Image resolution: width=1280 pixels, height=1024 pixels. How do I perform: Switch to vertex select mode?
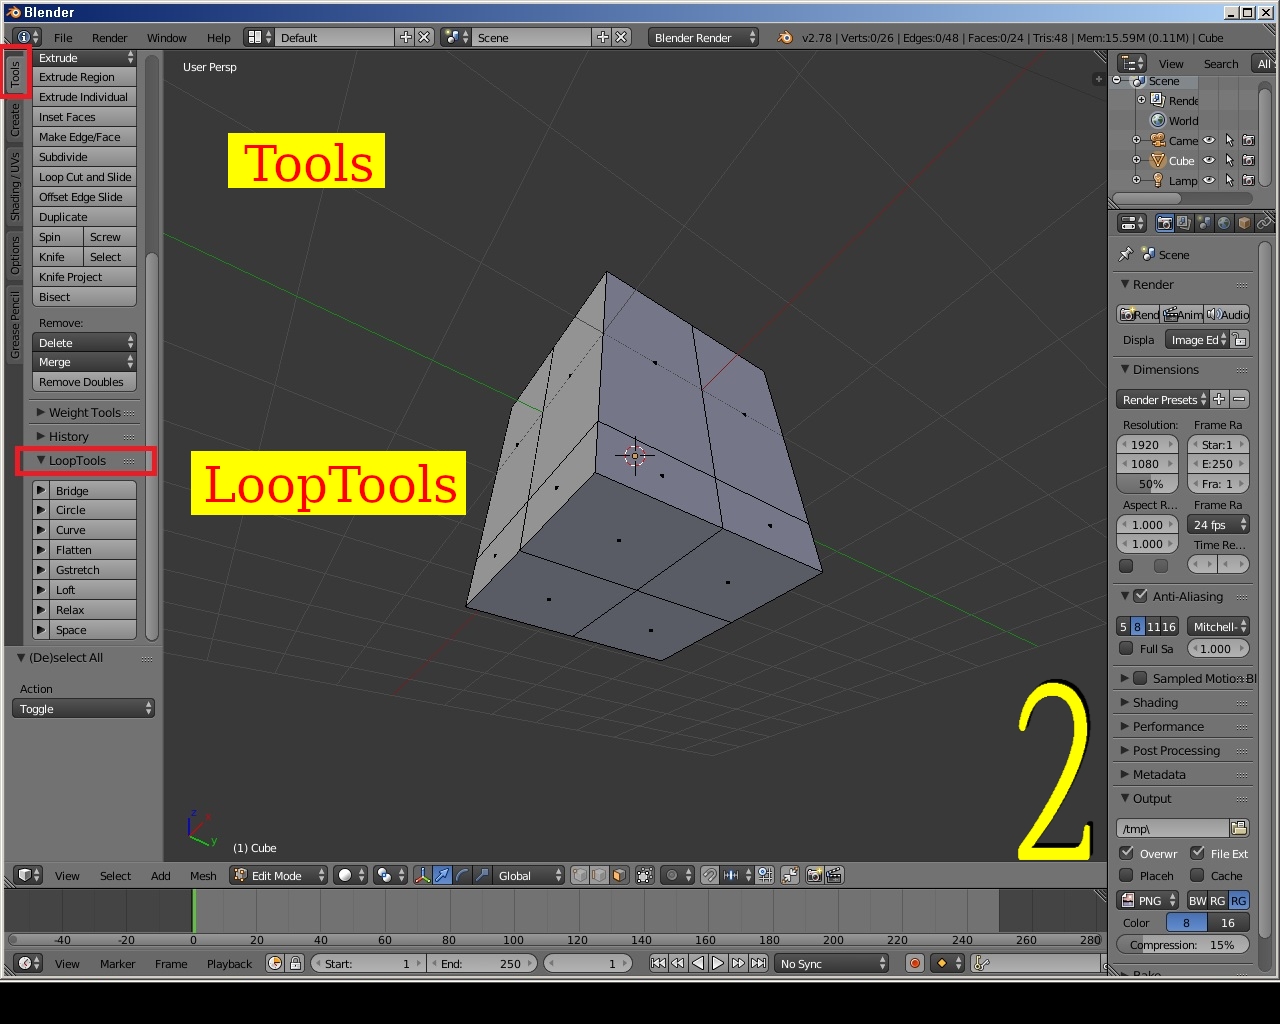[x=580, y=875]
